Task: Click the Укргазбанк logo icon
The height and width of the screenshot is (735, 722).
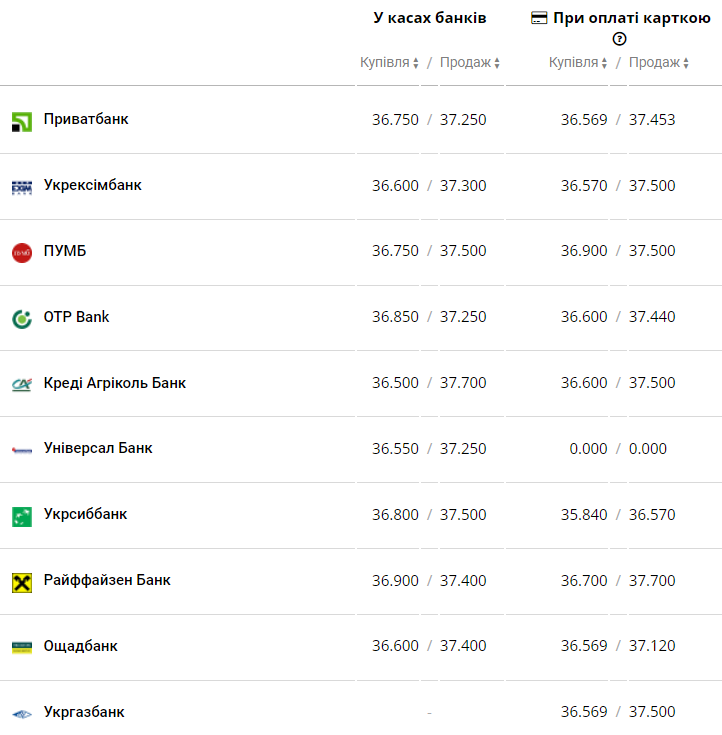Action: 22,714
